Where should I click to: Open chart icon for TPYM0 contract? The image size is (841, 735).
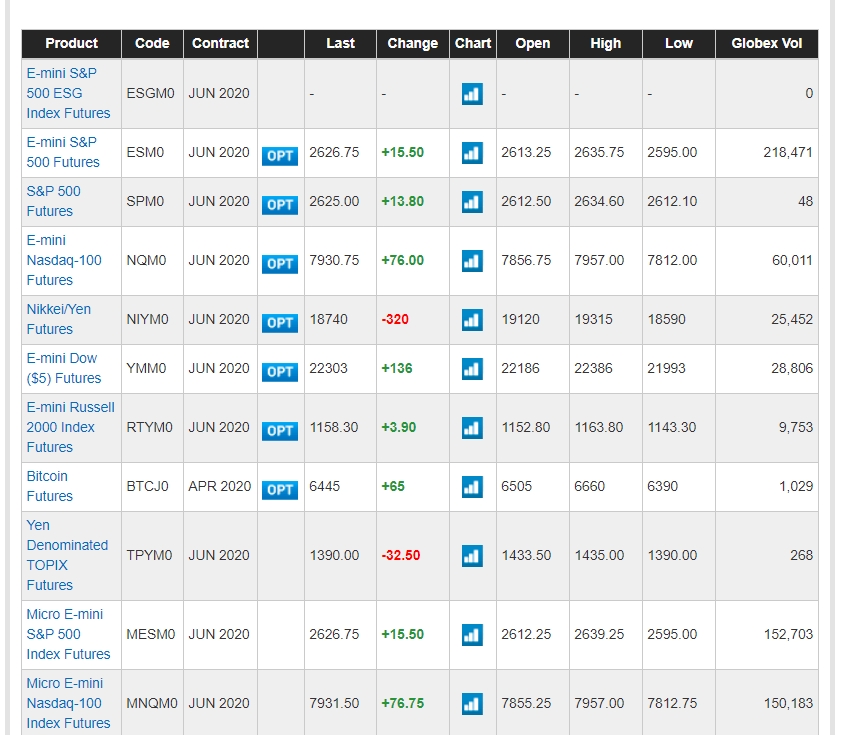point(472,556)
